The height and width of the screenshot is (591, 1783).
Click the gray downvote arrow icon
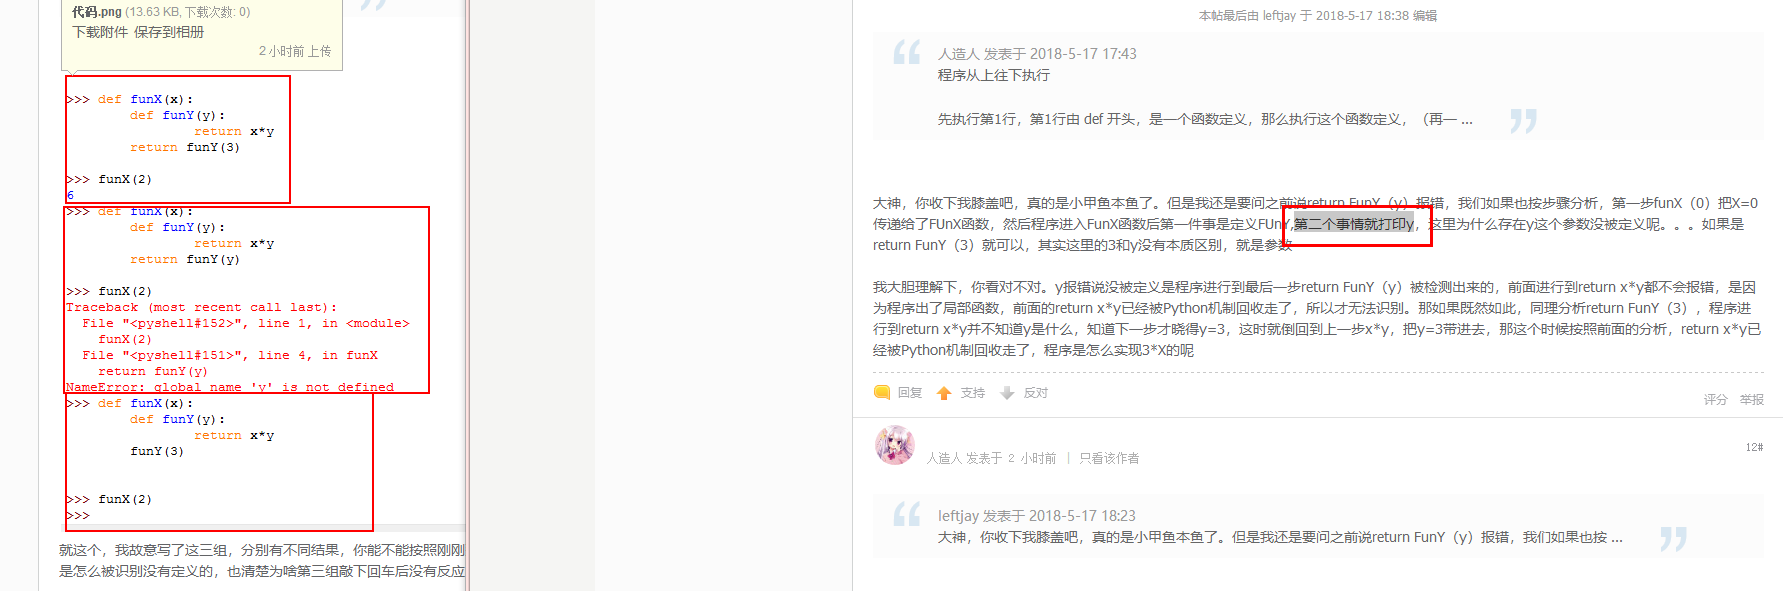click(1007, 393)
